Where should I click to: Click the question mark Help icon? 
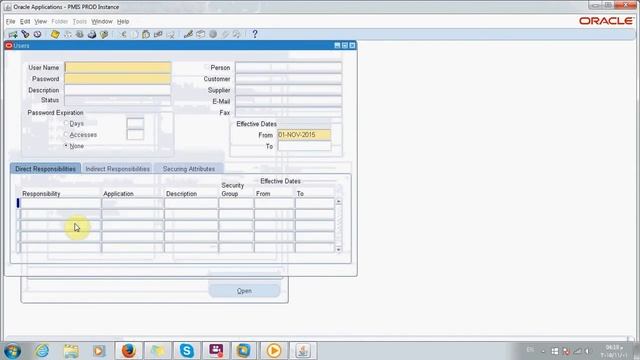(255, 34)
